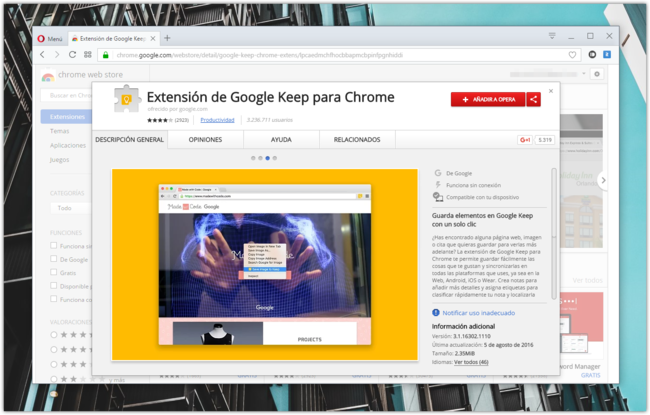Switch to Relacionados tab
Screen dimensions: 650x415
click(x=357, y=140)
